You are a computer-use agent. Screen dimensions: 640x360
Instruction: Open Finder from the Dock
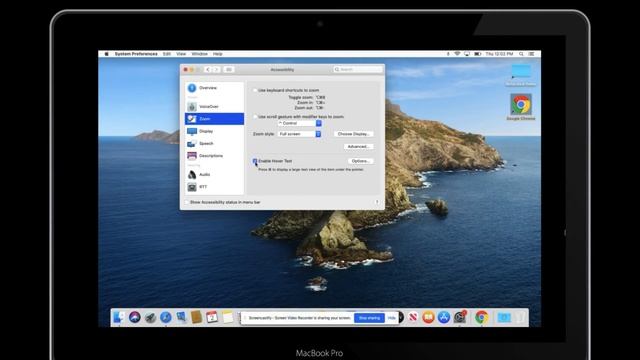pos(119,317)
